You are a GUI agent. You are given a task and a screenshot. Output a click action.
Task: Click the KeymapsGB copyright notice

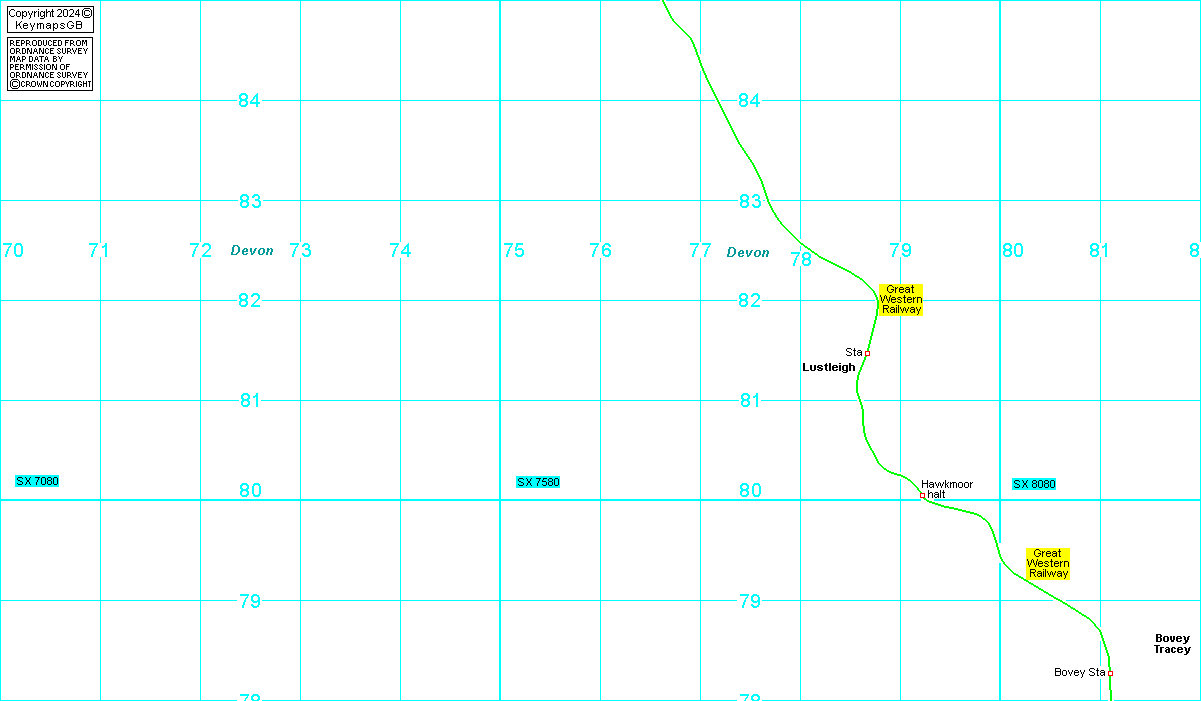point(49,19)
